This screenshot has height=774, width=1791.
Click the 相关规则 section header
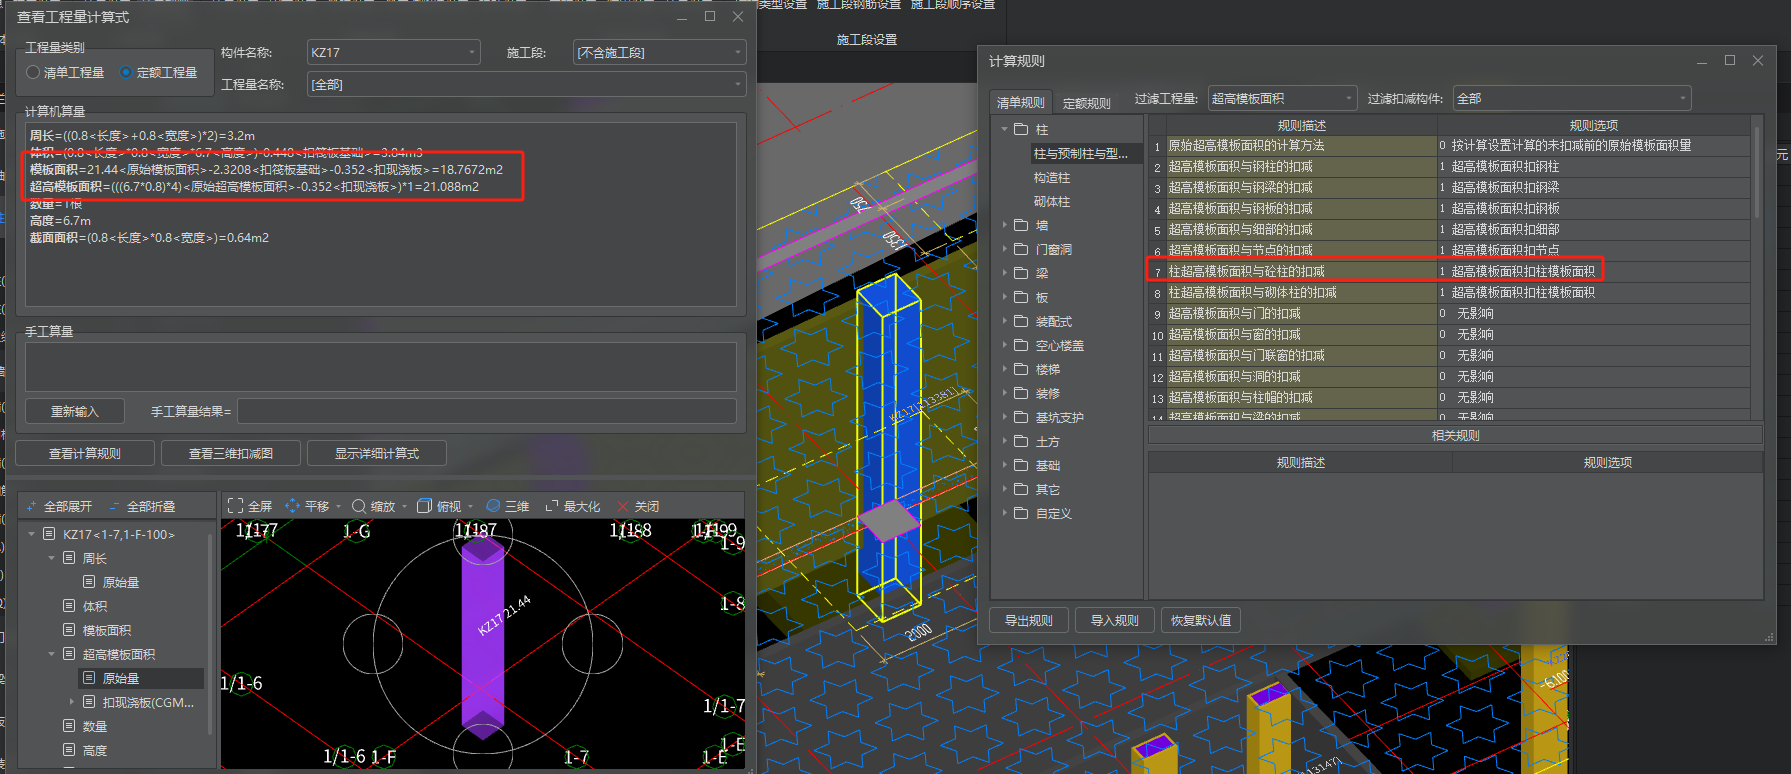[1455, 435]
